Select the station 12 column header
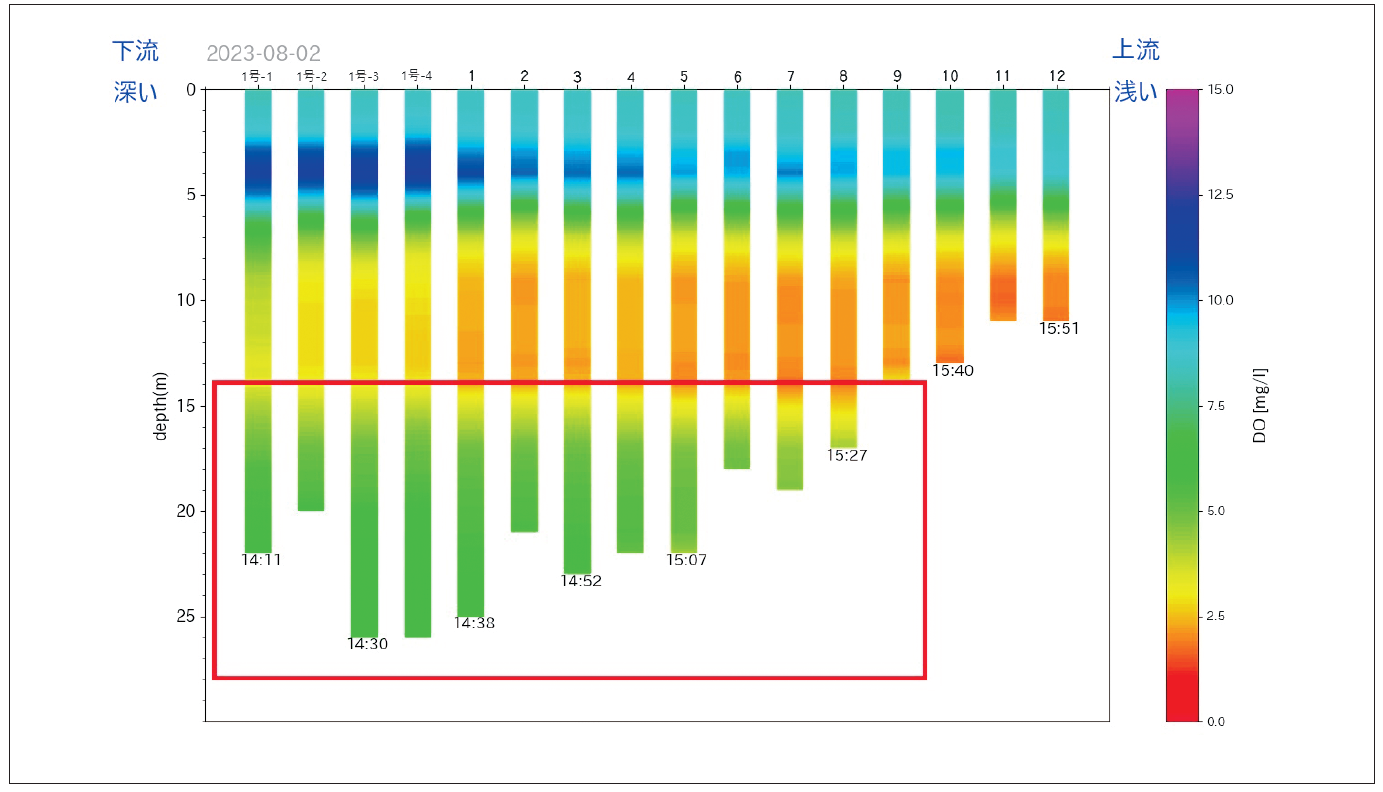The image size is (1383, 792). point(1057,76)
